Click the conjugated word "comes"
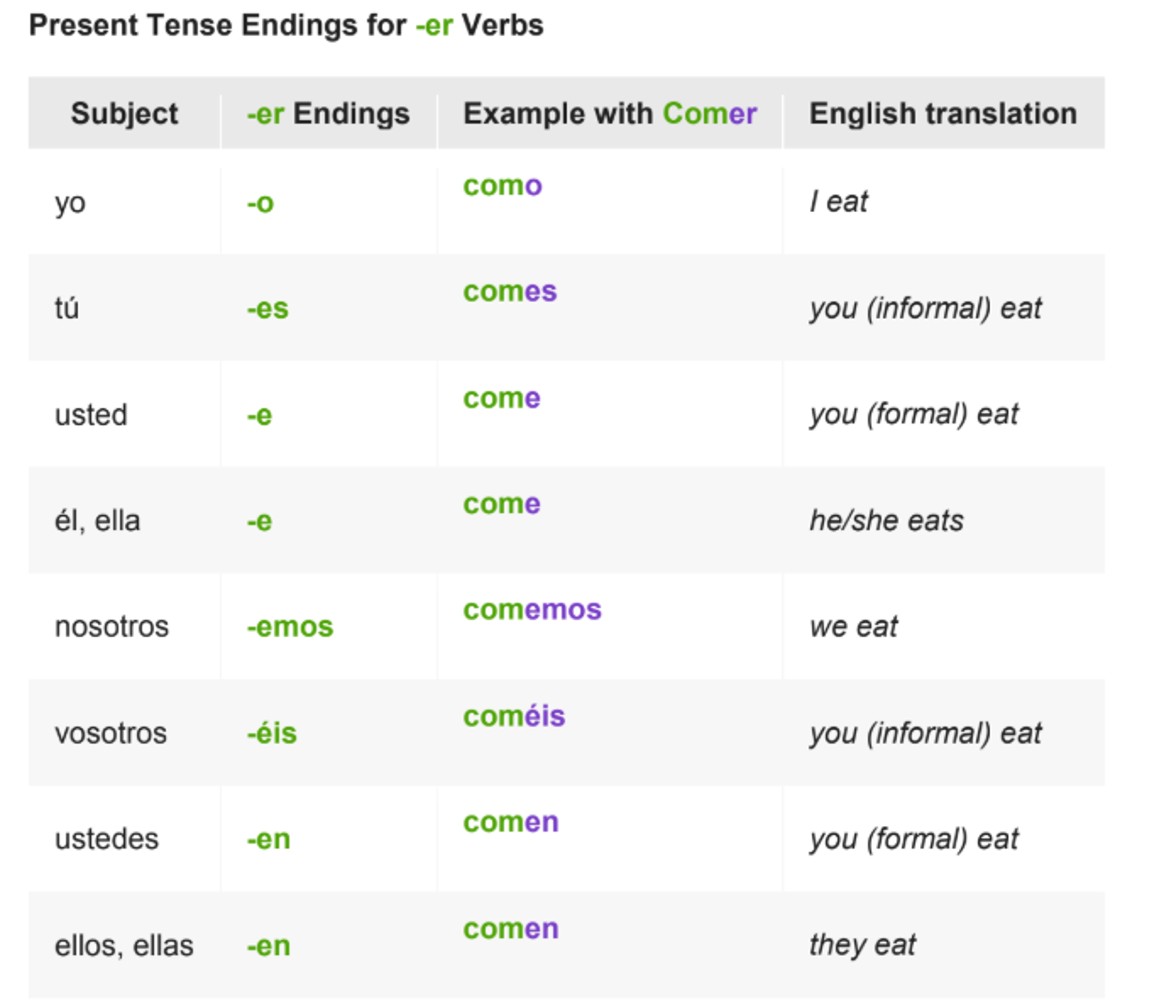Image resolution: width=1159 pixels, height=1001 pixels. (509, 292)
